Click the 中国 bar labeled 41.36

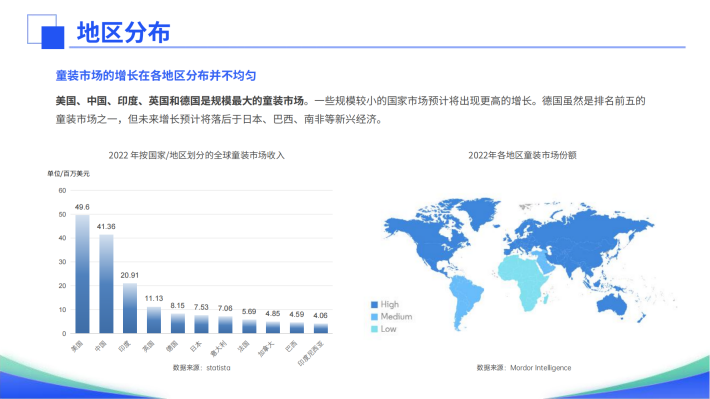tap(106, 284)
